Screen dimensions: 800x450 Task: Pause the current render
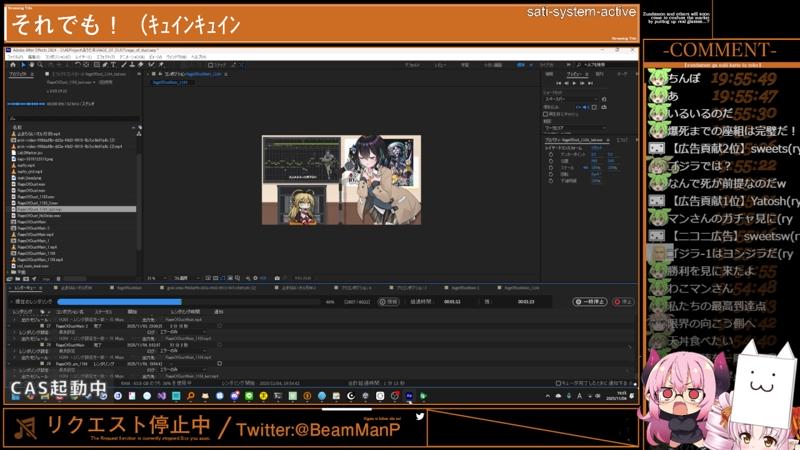click(590, 302)
